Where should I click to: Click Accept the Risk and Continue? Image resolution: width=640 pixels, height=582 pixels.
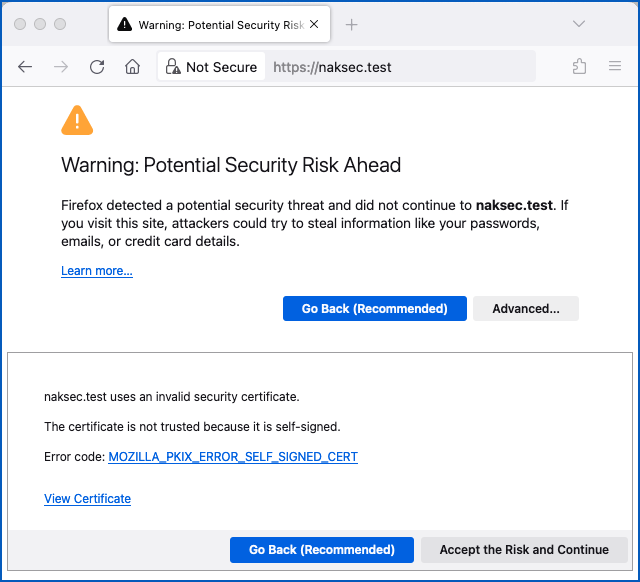click(524, 550)
